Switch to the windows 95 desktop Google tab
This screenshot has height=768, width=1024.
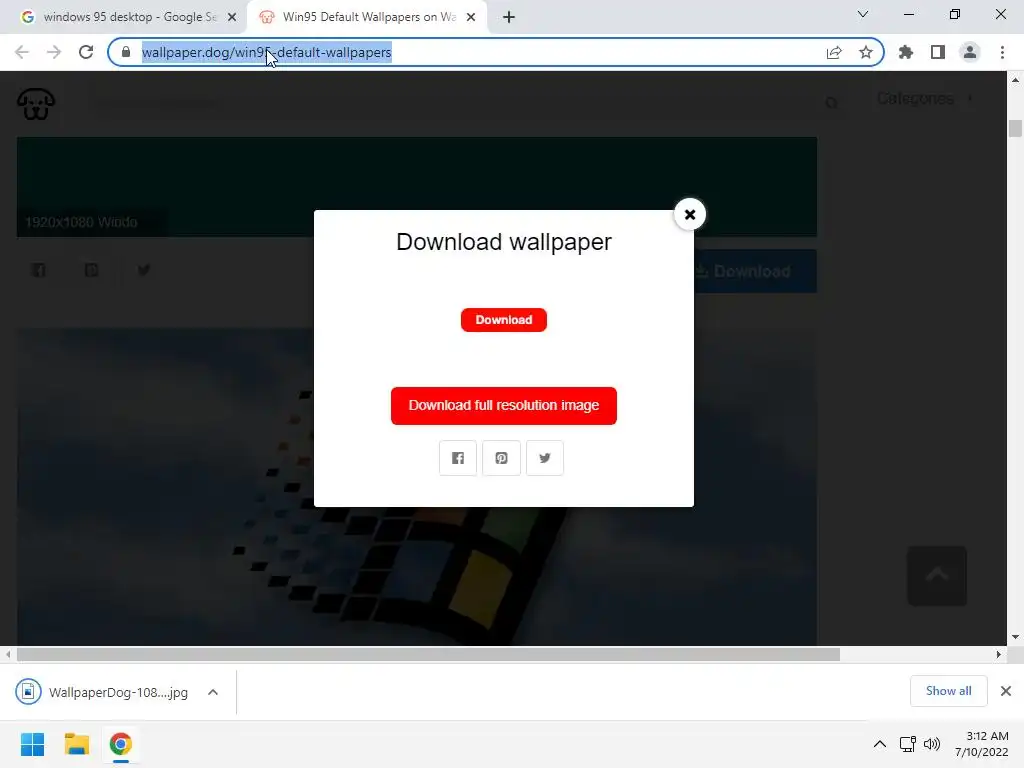click(129, 17)
